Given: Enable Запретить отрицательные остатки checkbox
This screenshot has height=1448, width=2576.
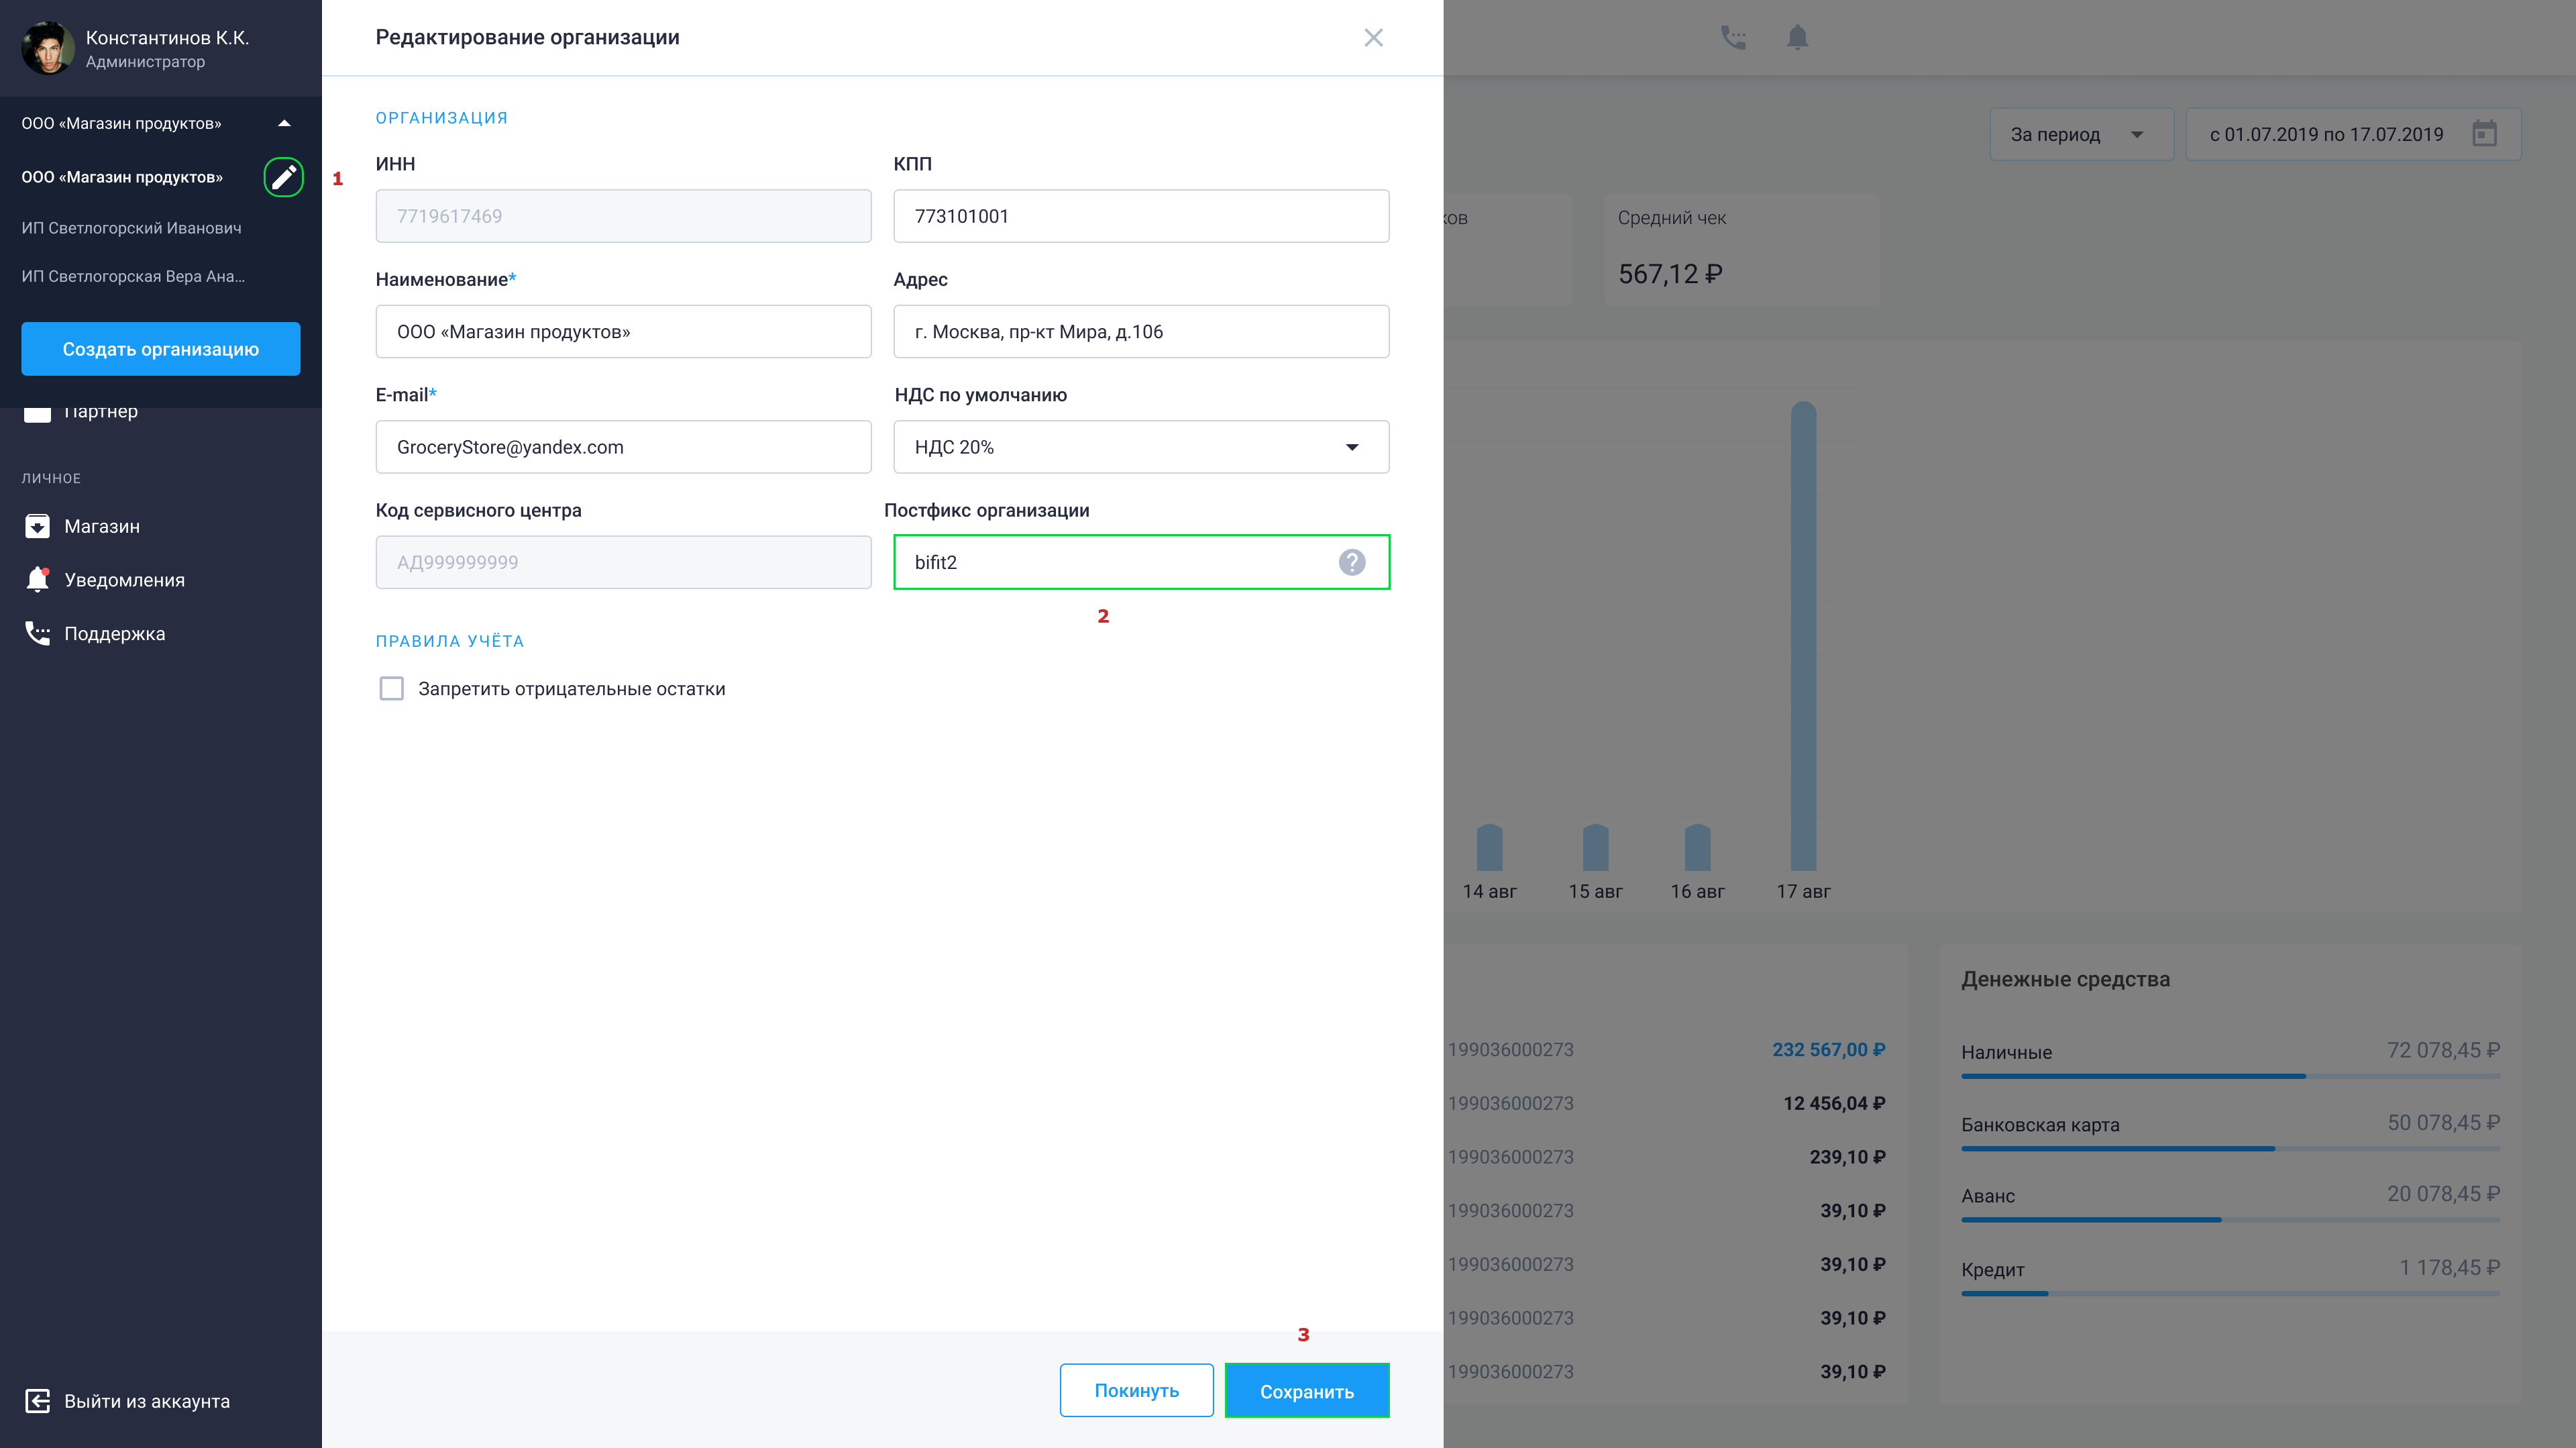Looking at the screenshot, I should [x=391, y=688].
